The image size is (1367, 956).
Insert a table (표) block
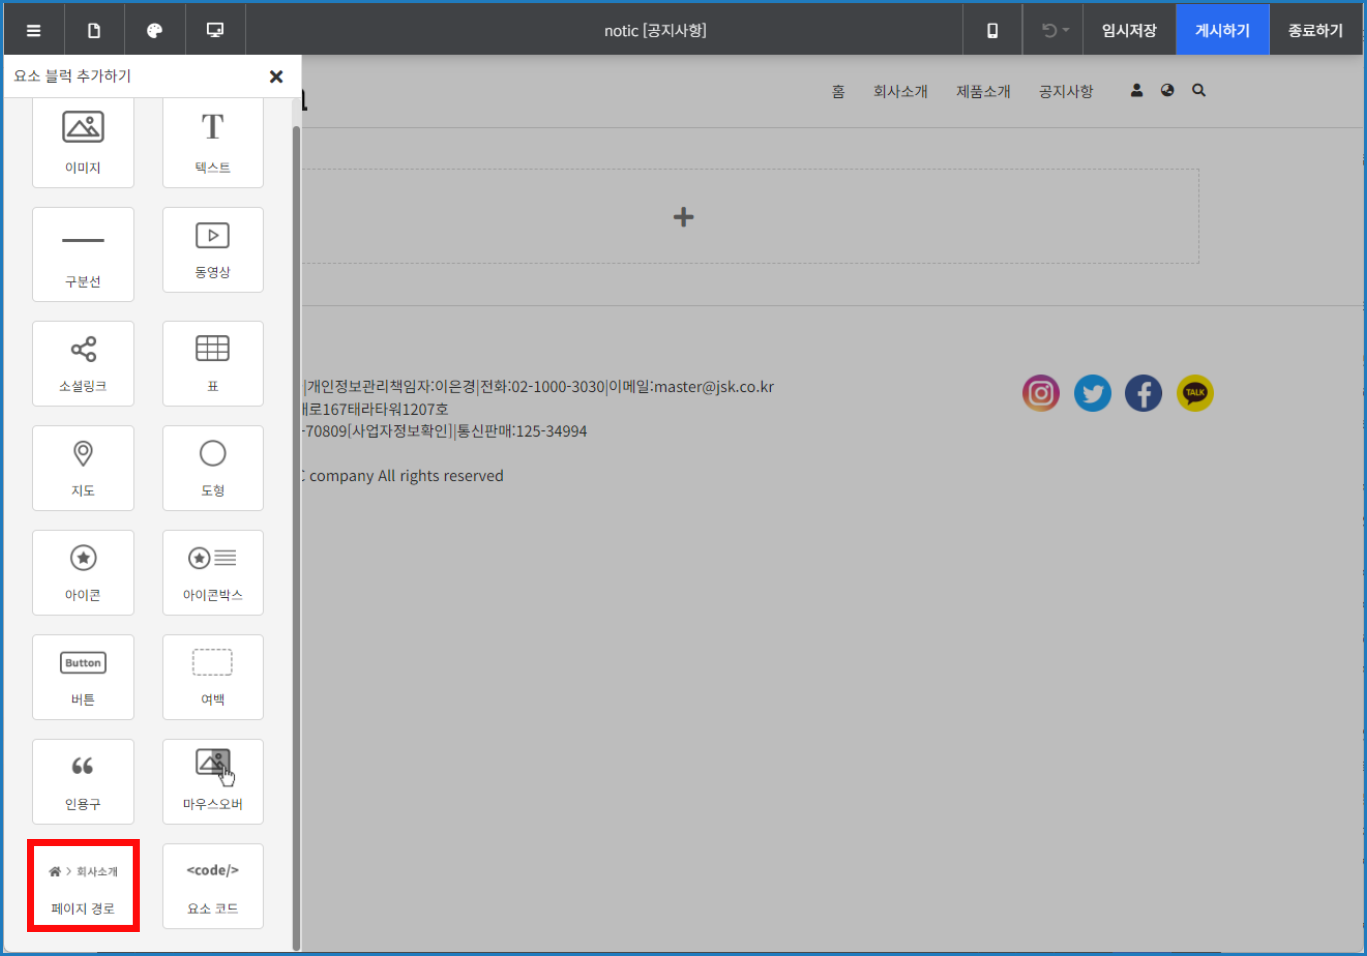[213, 363]
